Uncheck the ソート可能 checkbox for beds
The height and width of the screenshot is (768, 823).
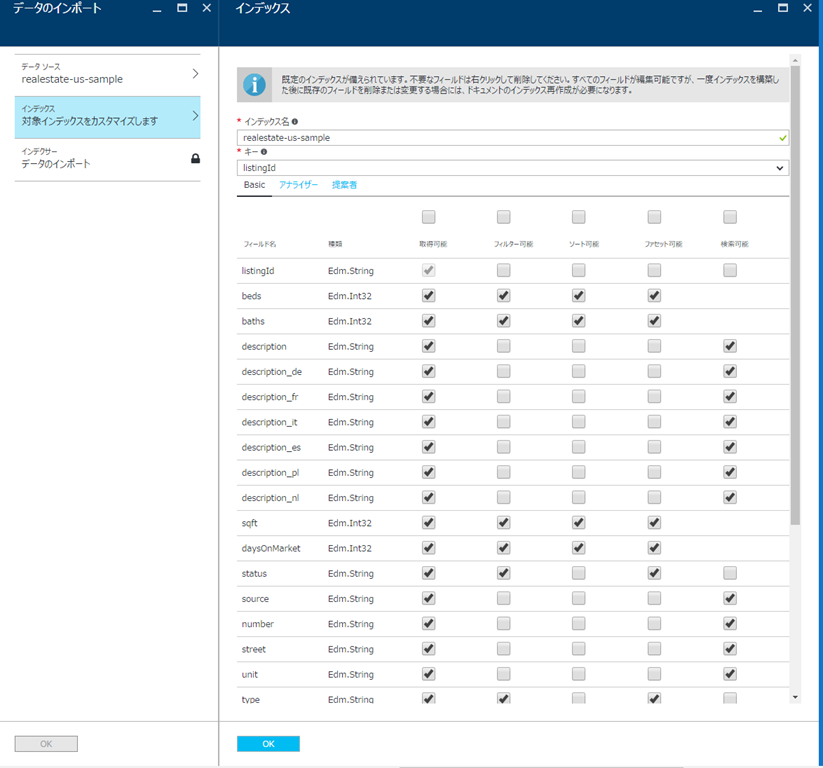coord(579,296)
